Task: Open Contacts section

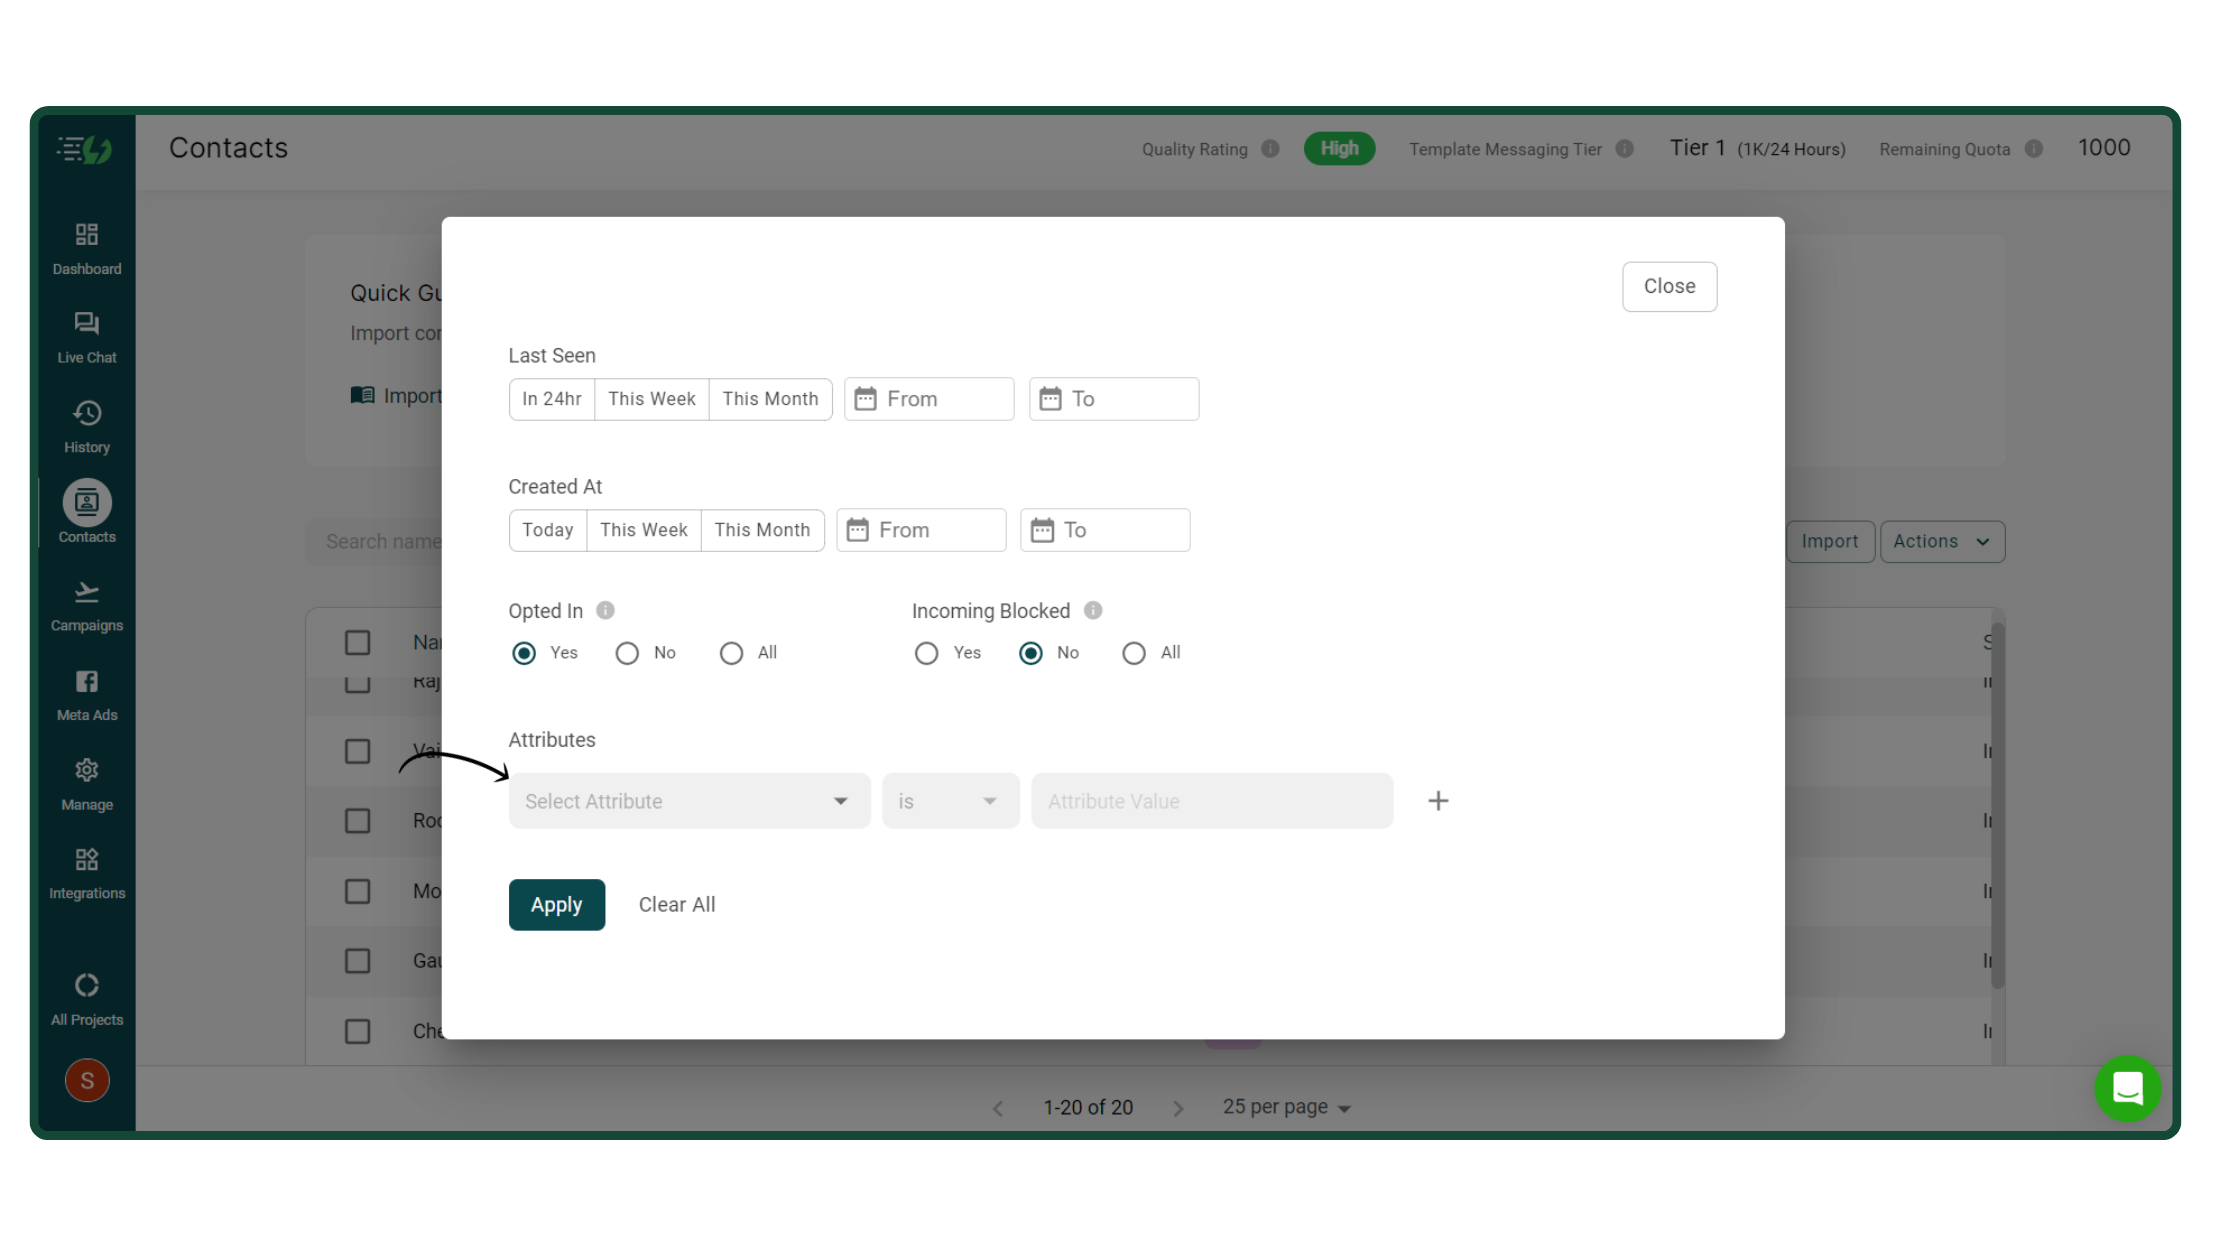Action: 85,515
